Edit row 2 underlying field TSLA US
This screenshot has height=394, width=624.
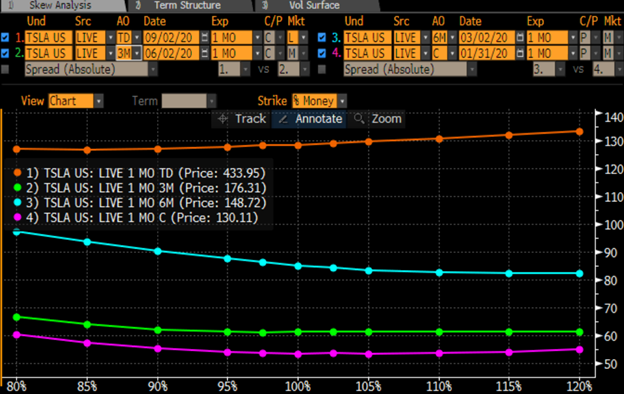49,53
